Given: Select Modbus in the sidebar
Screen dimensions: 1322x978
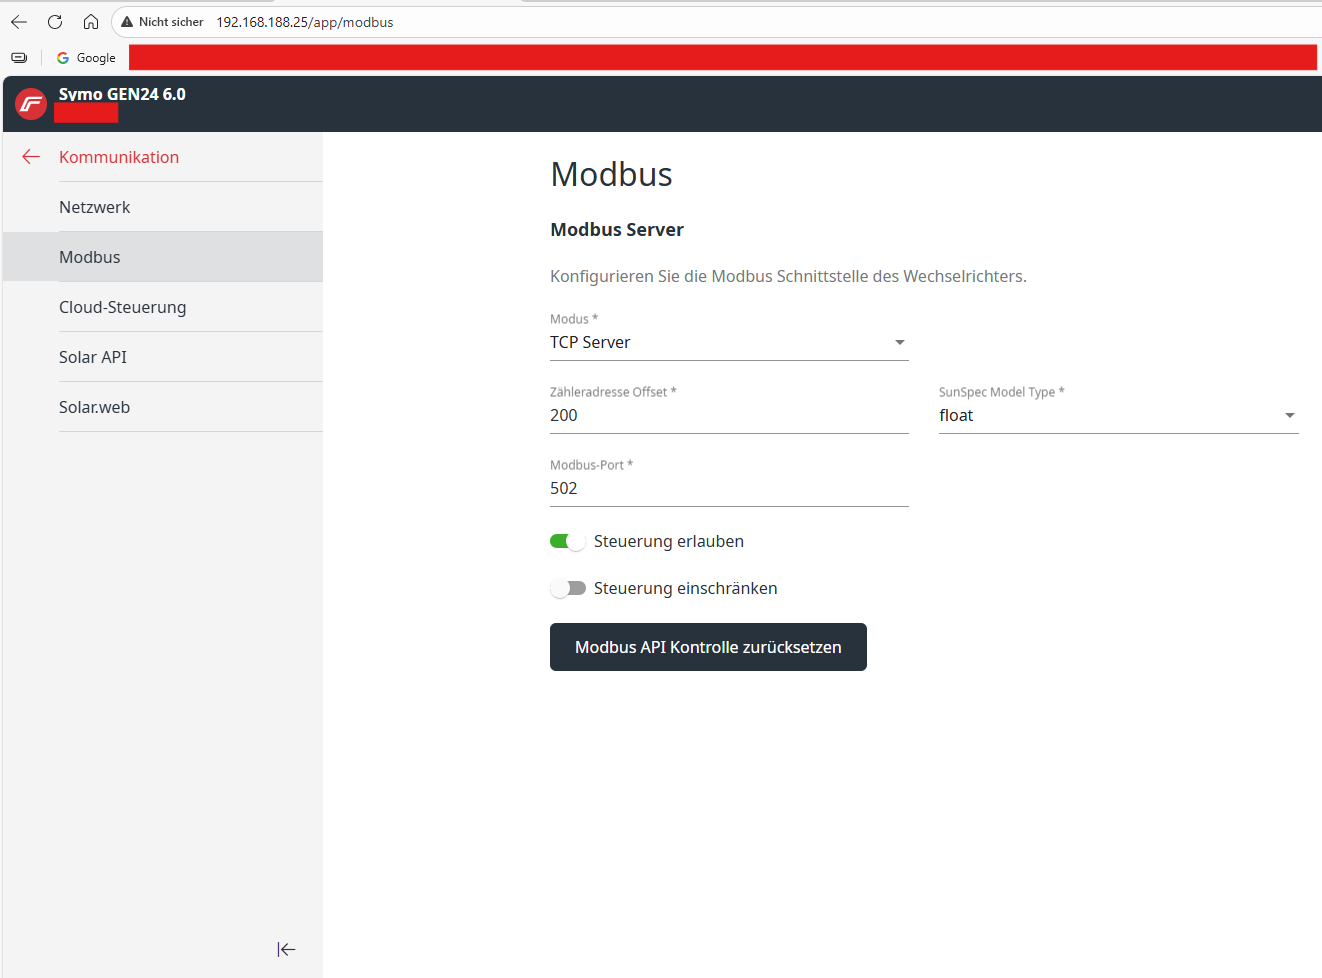Looking at the screenshot, I should 163,257.
